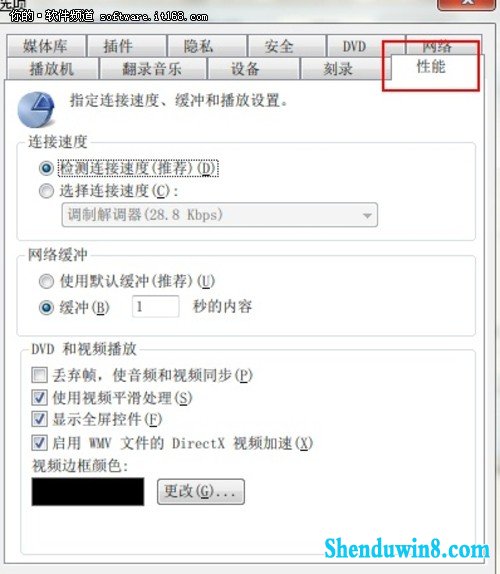Click the performance pie-chart icon
This screenshot has height=574, width=500.
pos(36,109)
